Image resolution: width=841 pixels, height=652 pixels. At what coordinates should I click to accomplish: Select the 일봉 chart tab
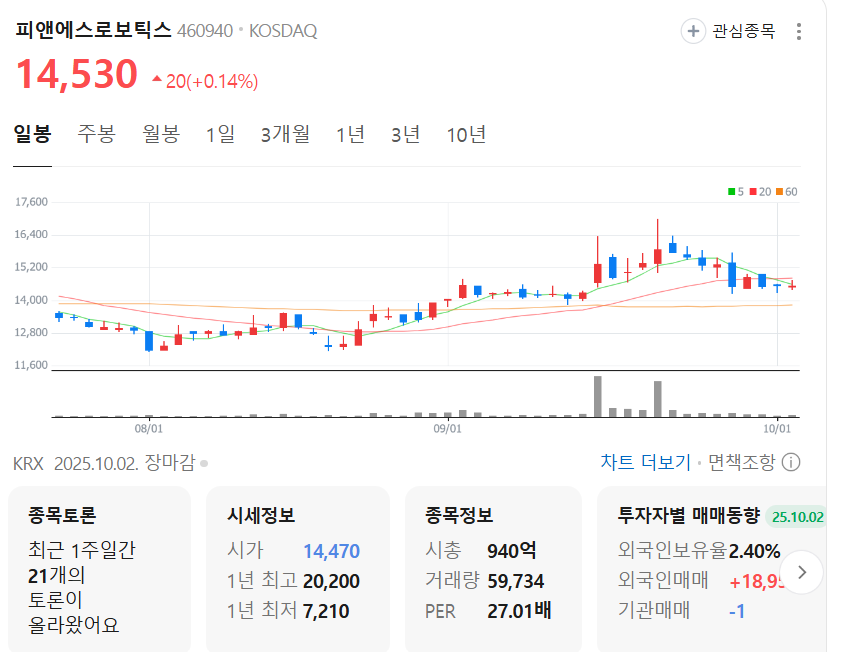(x=32, y=134)
